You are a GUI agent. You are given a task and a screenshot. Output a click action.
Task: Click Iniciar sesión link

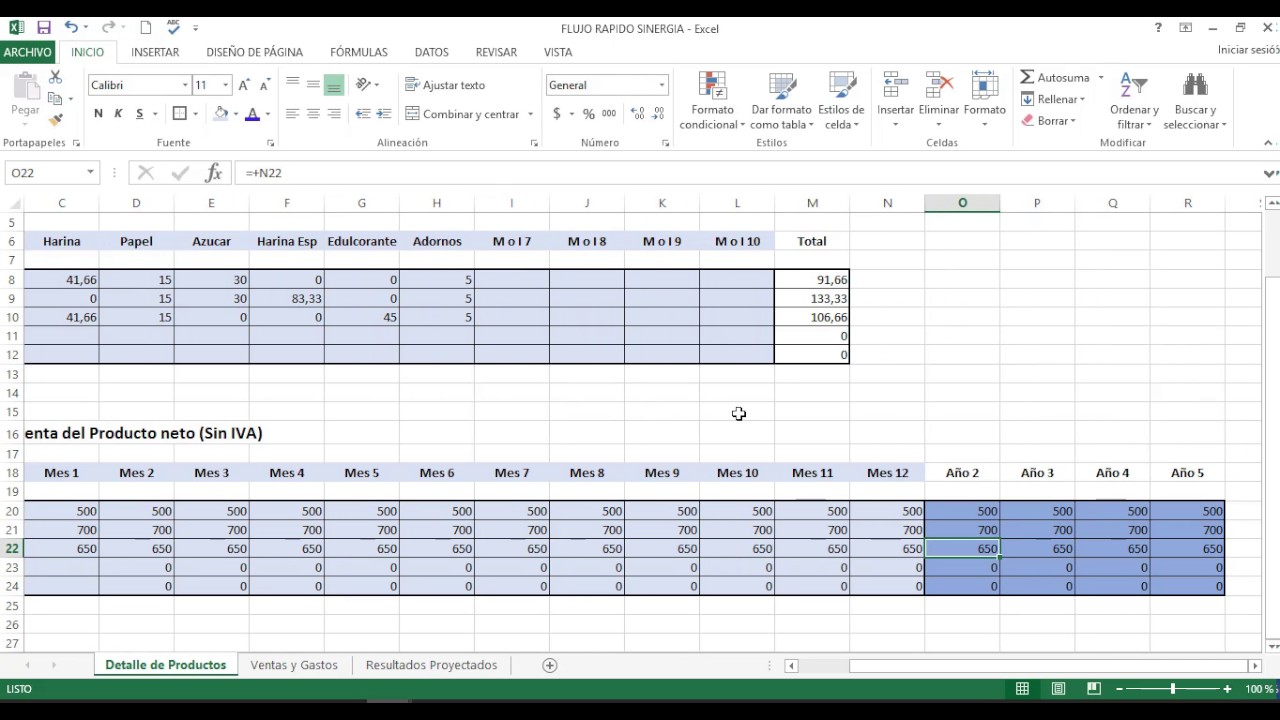pos(1248,50)
